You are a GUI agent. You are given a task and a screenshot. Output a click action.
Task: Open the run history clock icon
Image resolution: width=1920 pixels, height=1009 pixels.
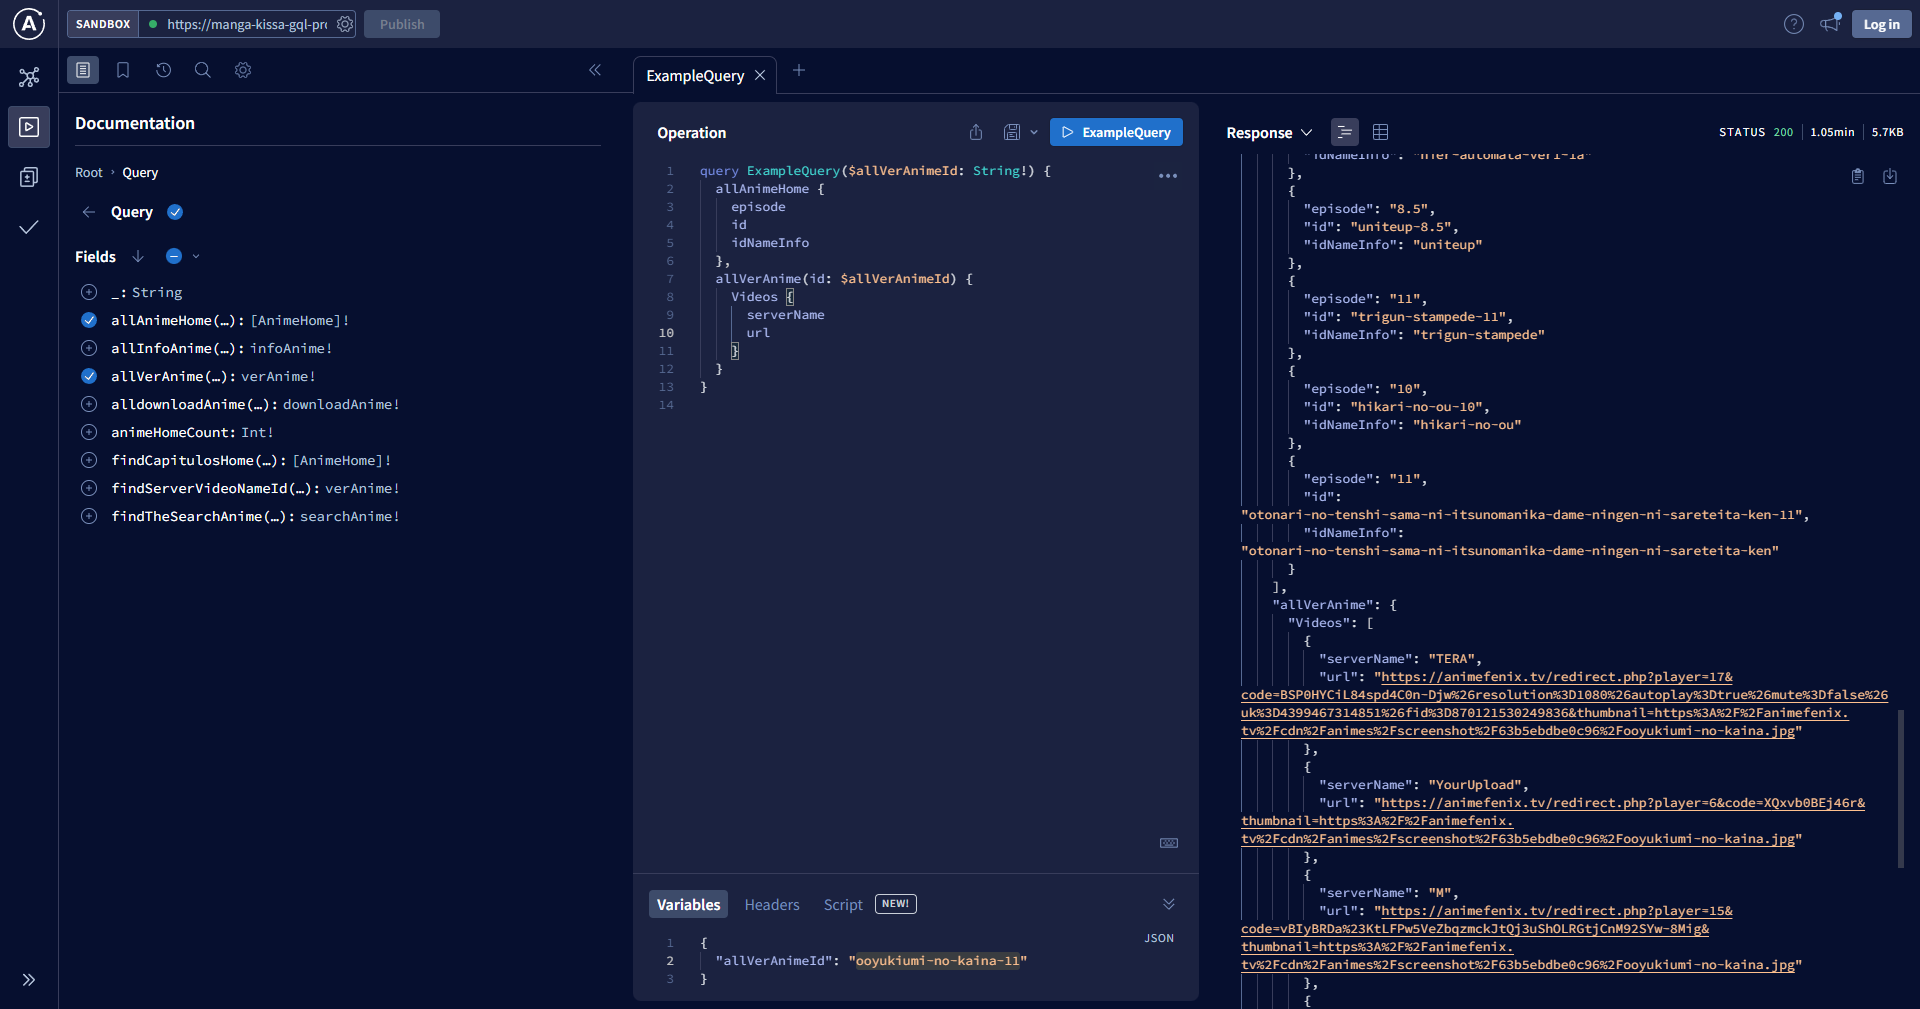[163, 70]
